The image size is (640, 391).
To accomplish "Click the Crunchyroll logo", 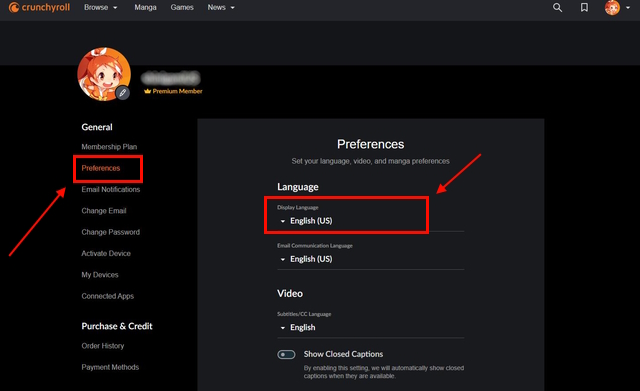I will pyautogui.click(x=39, y=7).
